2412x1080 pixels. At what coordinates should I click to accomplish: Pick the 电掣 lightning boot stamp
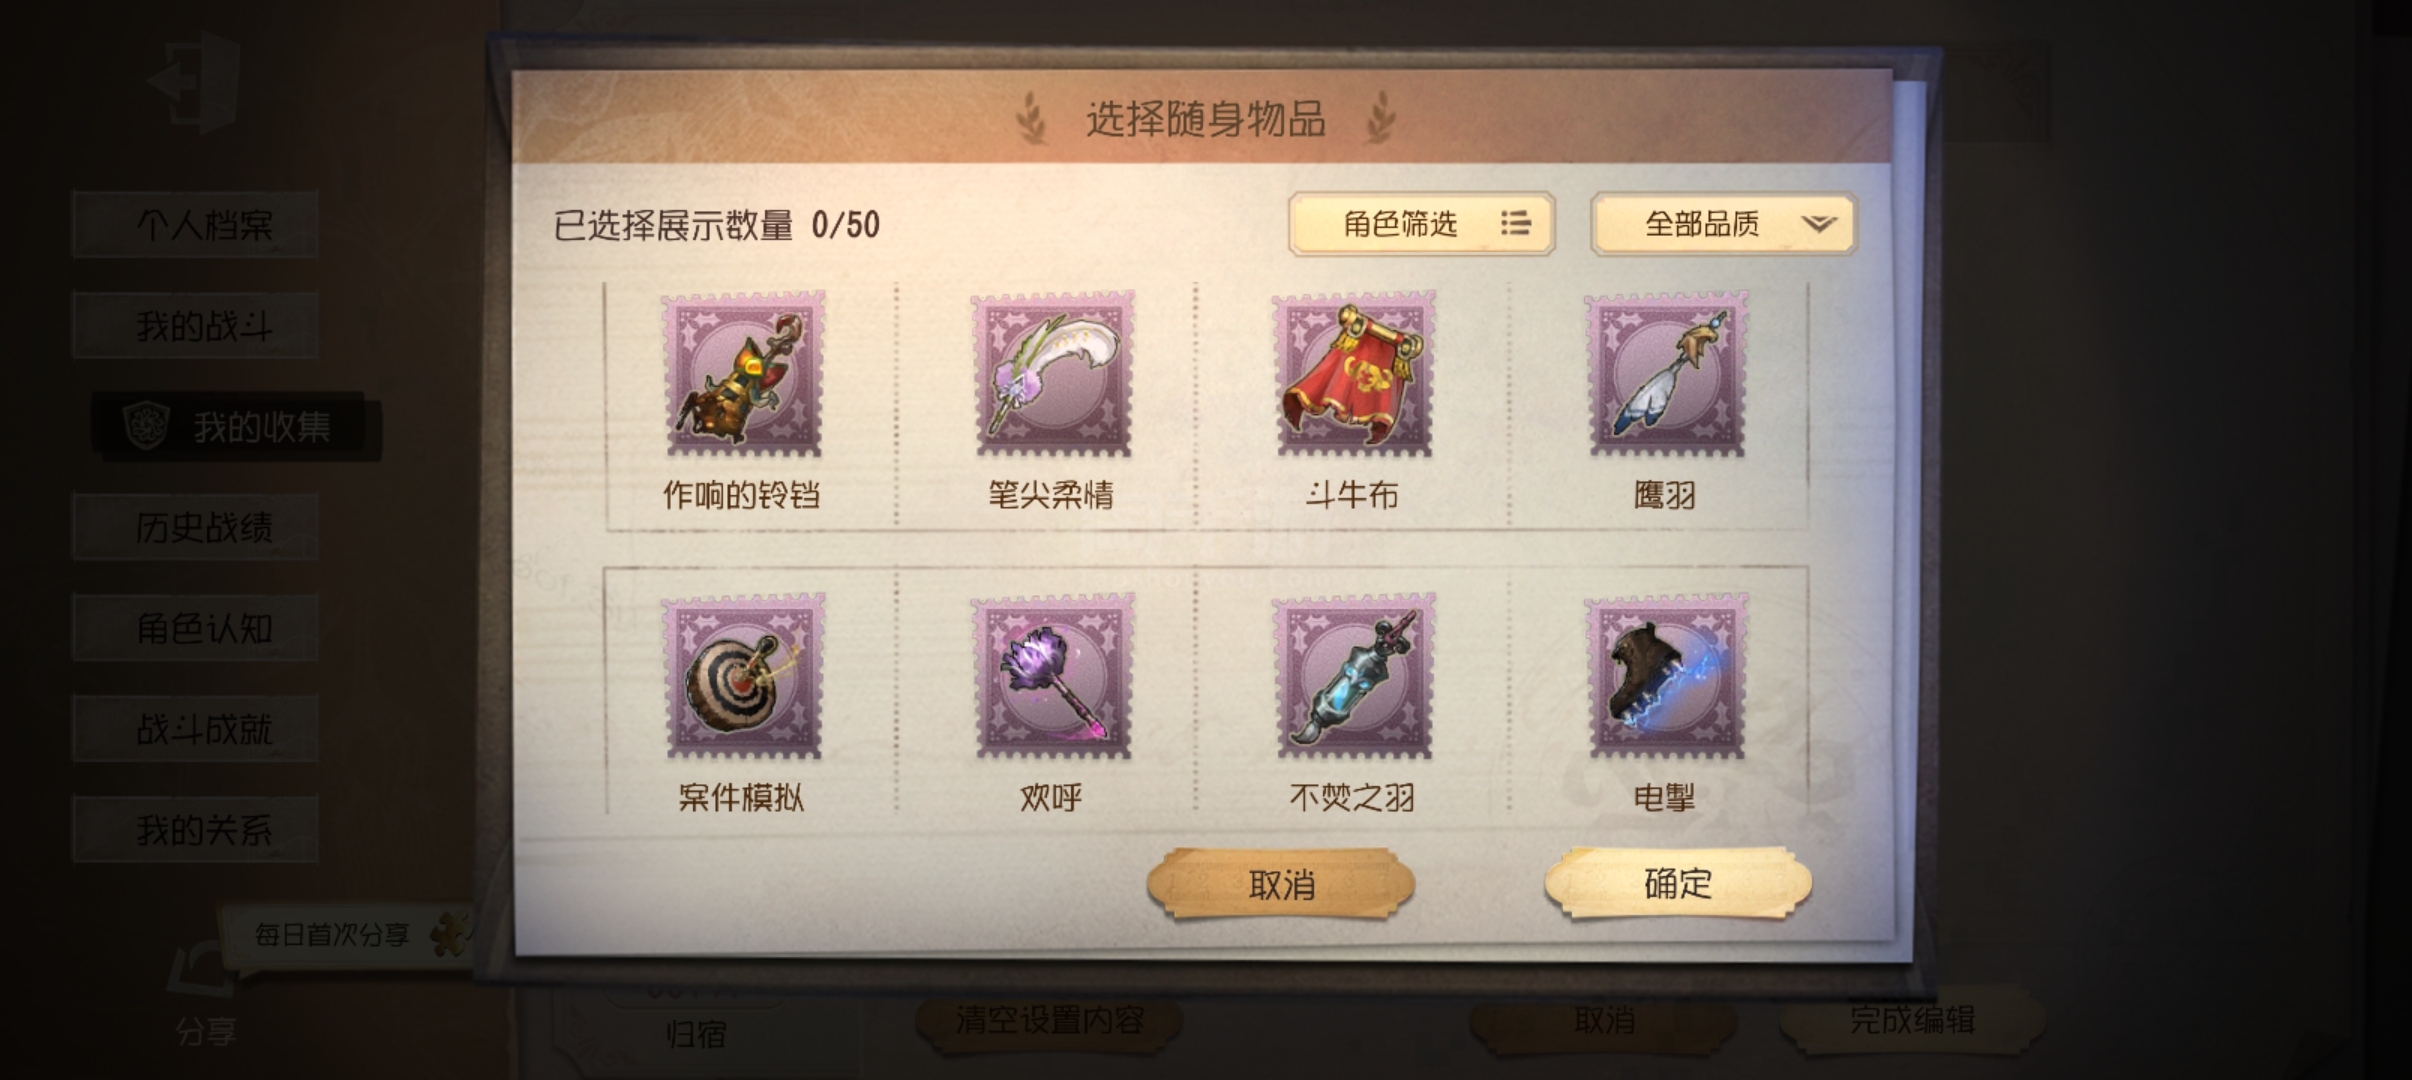coord(1667,676)
